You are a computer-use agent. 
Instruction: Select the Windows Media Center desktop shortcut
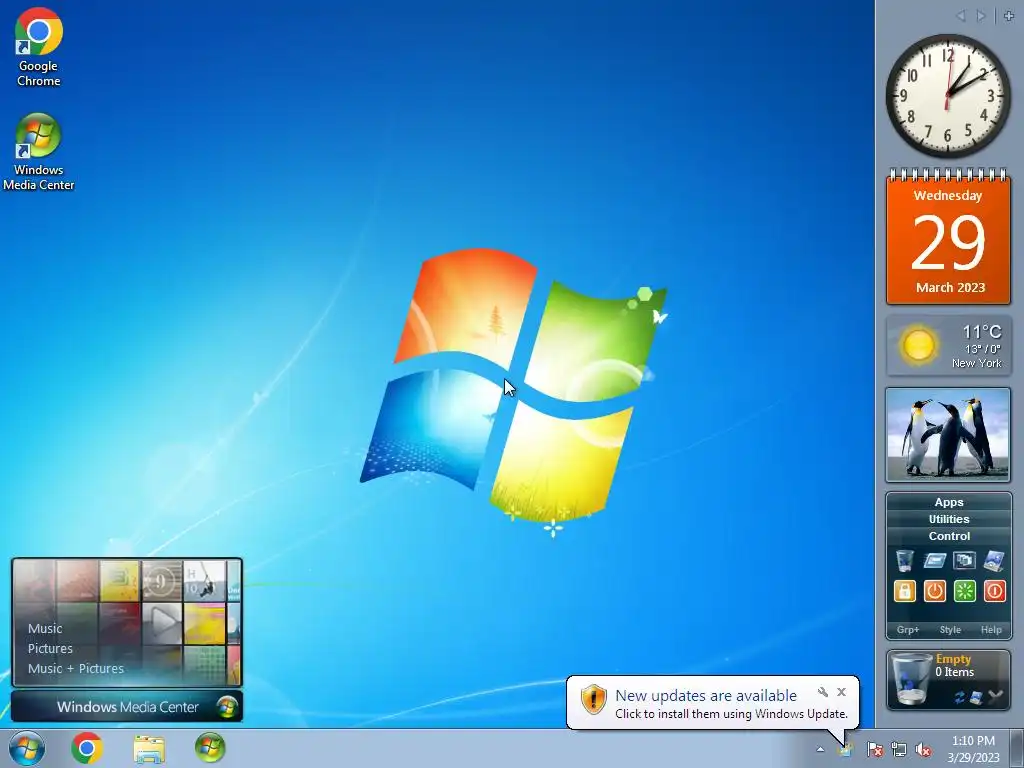tap(39, 152)
